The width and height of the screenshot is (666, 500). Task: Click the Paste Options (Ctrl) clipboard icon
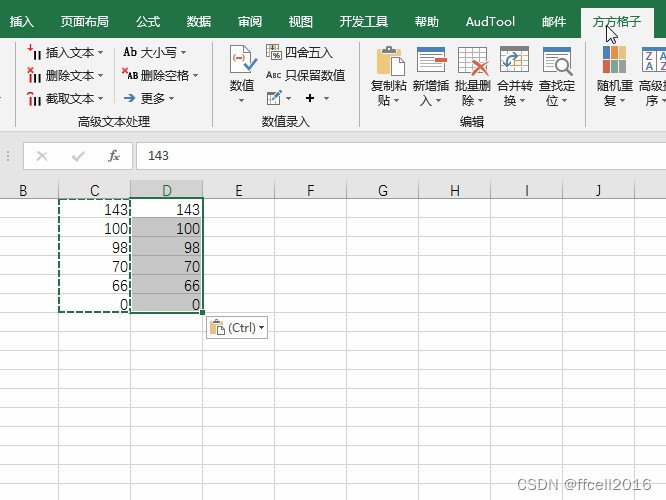tap(217, 328)
